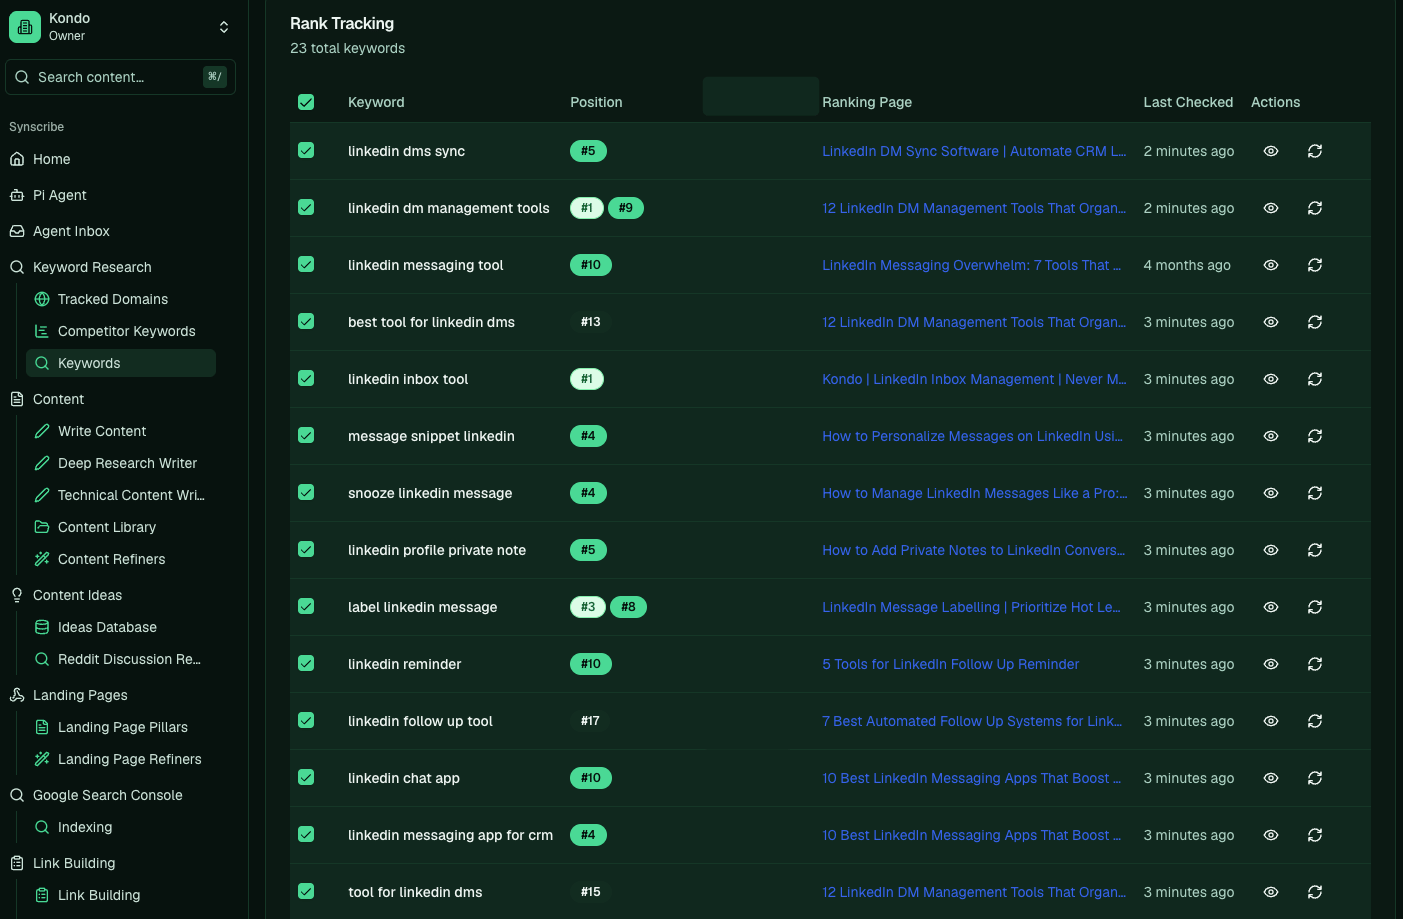Refresh rank for linkedin follow up tool
Image resolution: width=1403 pixels, height=919 pixels.
point(1315,721)
